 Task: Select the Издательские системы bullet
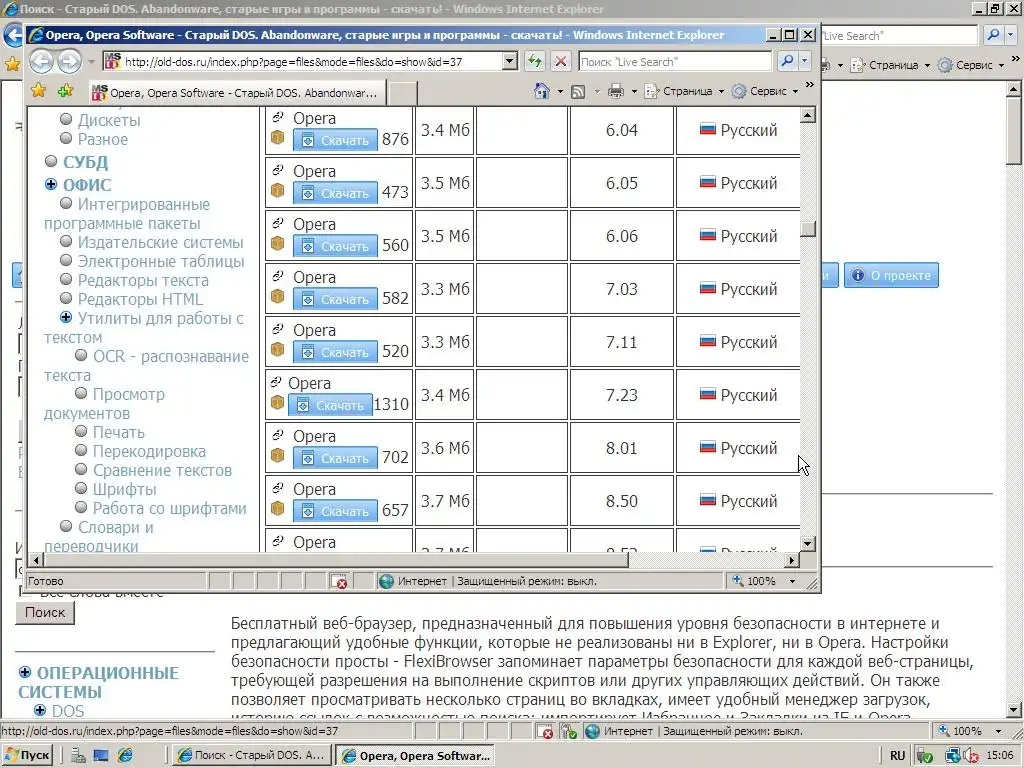pos(66,241)
